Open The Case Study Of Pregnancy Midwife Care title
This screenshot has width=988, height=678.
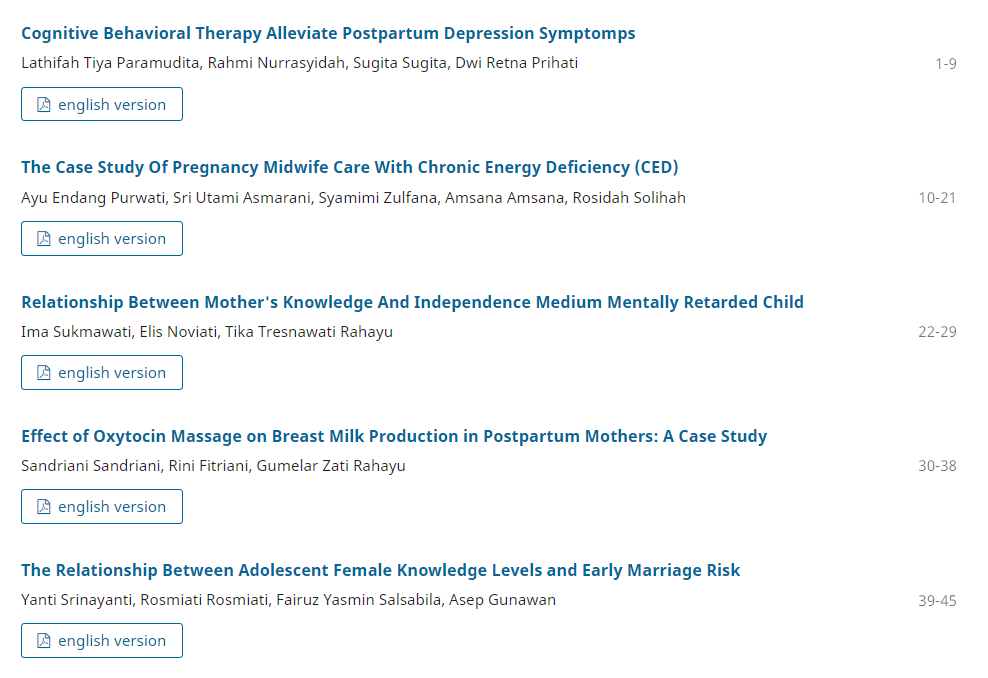coord(350,167)
